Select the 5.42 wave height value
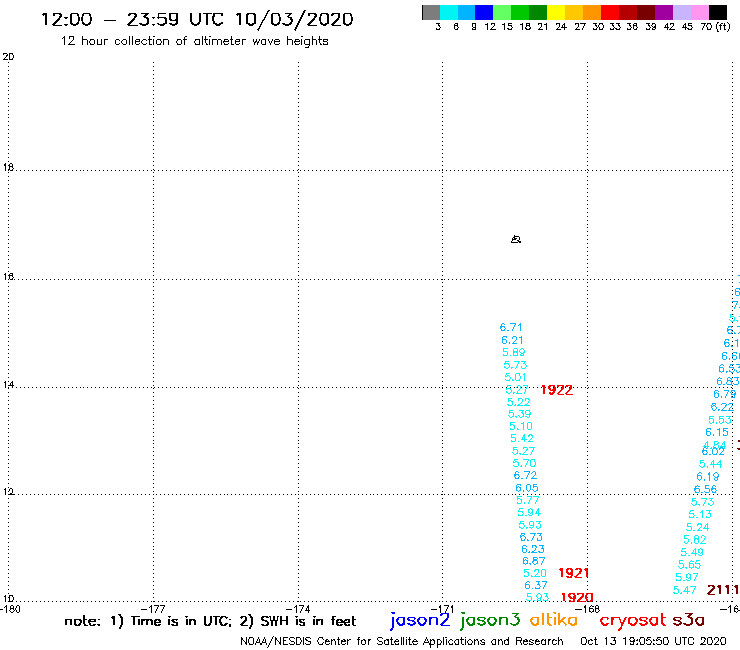 point(522,439)
